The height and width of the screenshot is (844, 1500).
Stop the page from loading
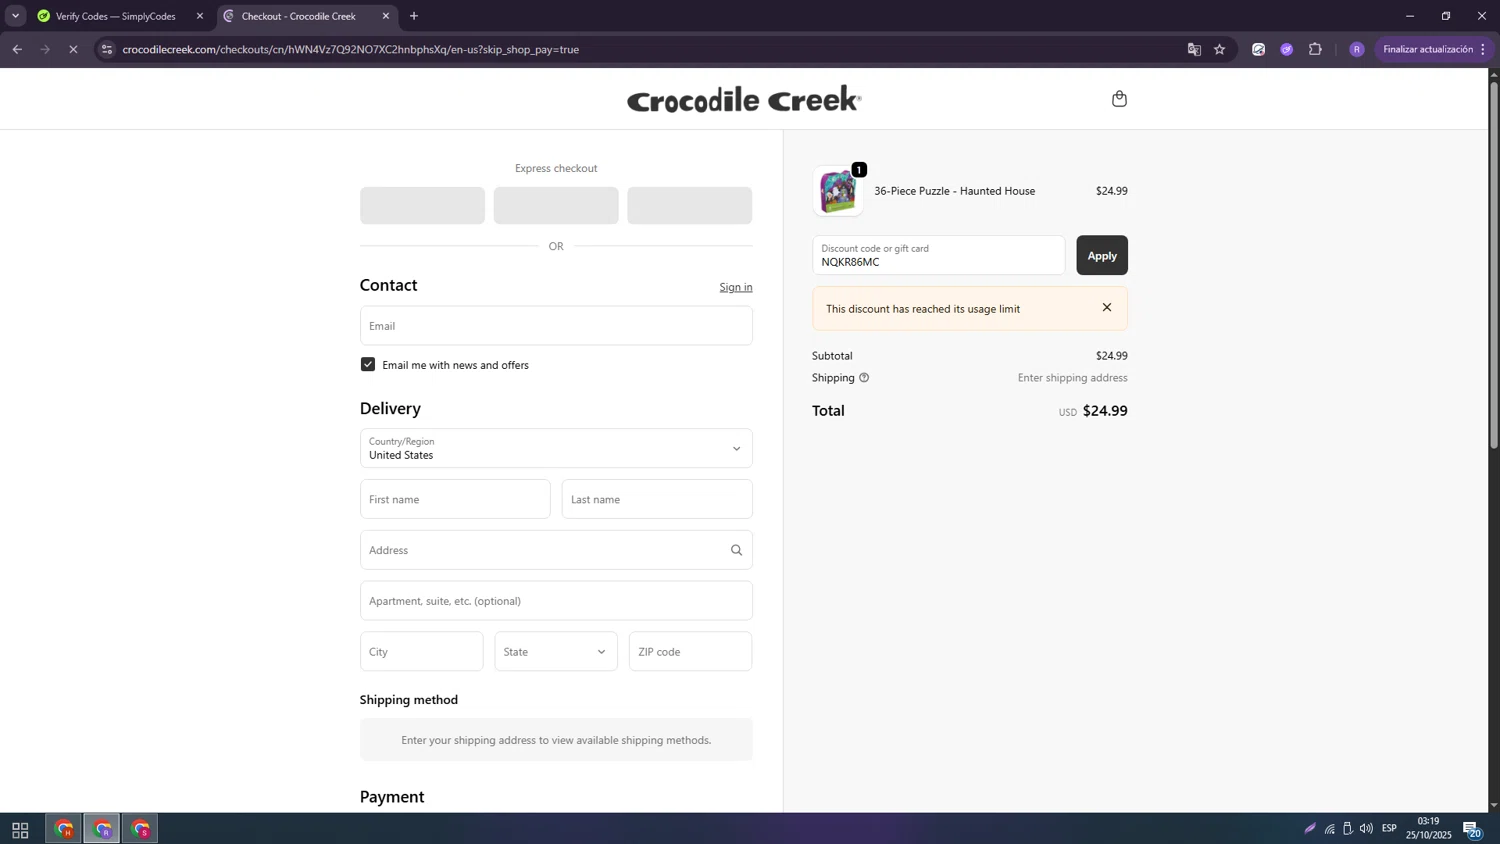coord(73,49)
